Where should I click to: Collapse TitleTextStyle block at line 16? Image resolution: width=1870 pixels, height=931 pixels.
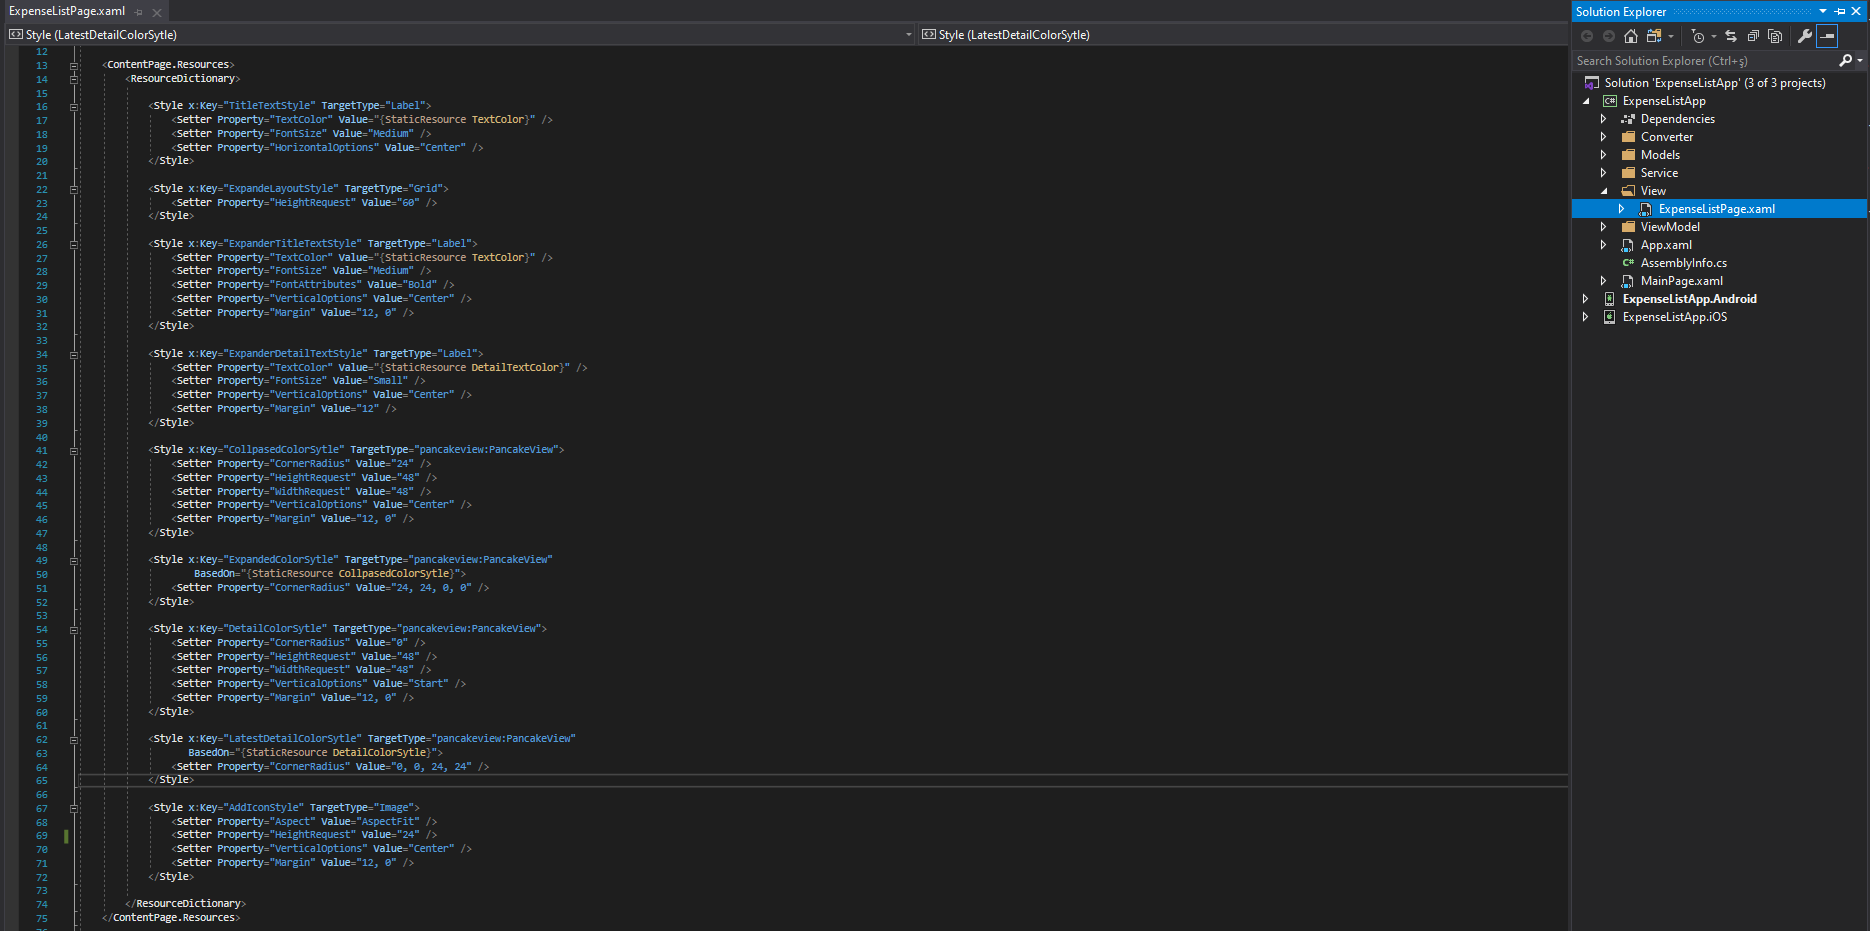[74, 106]
